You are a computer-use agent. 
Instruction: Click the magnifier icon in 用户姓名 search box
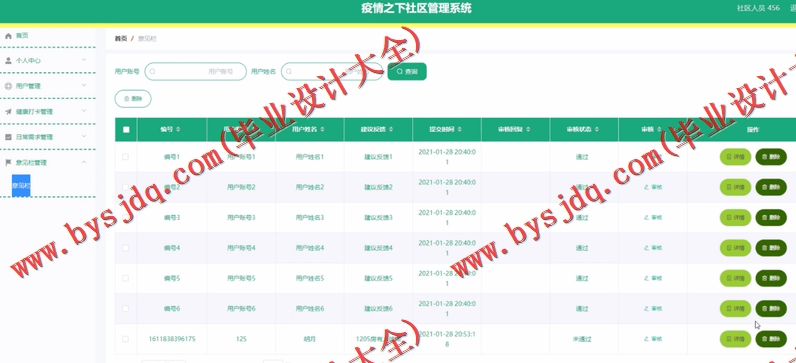pyautogui.click(x=288, y=72)
